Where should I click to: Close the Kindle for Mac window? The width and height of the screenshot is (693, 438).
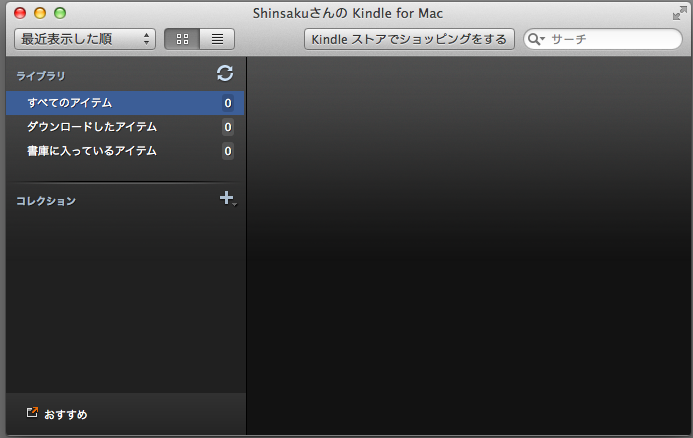[x=20, y=13]
